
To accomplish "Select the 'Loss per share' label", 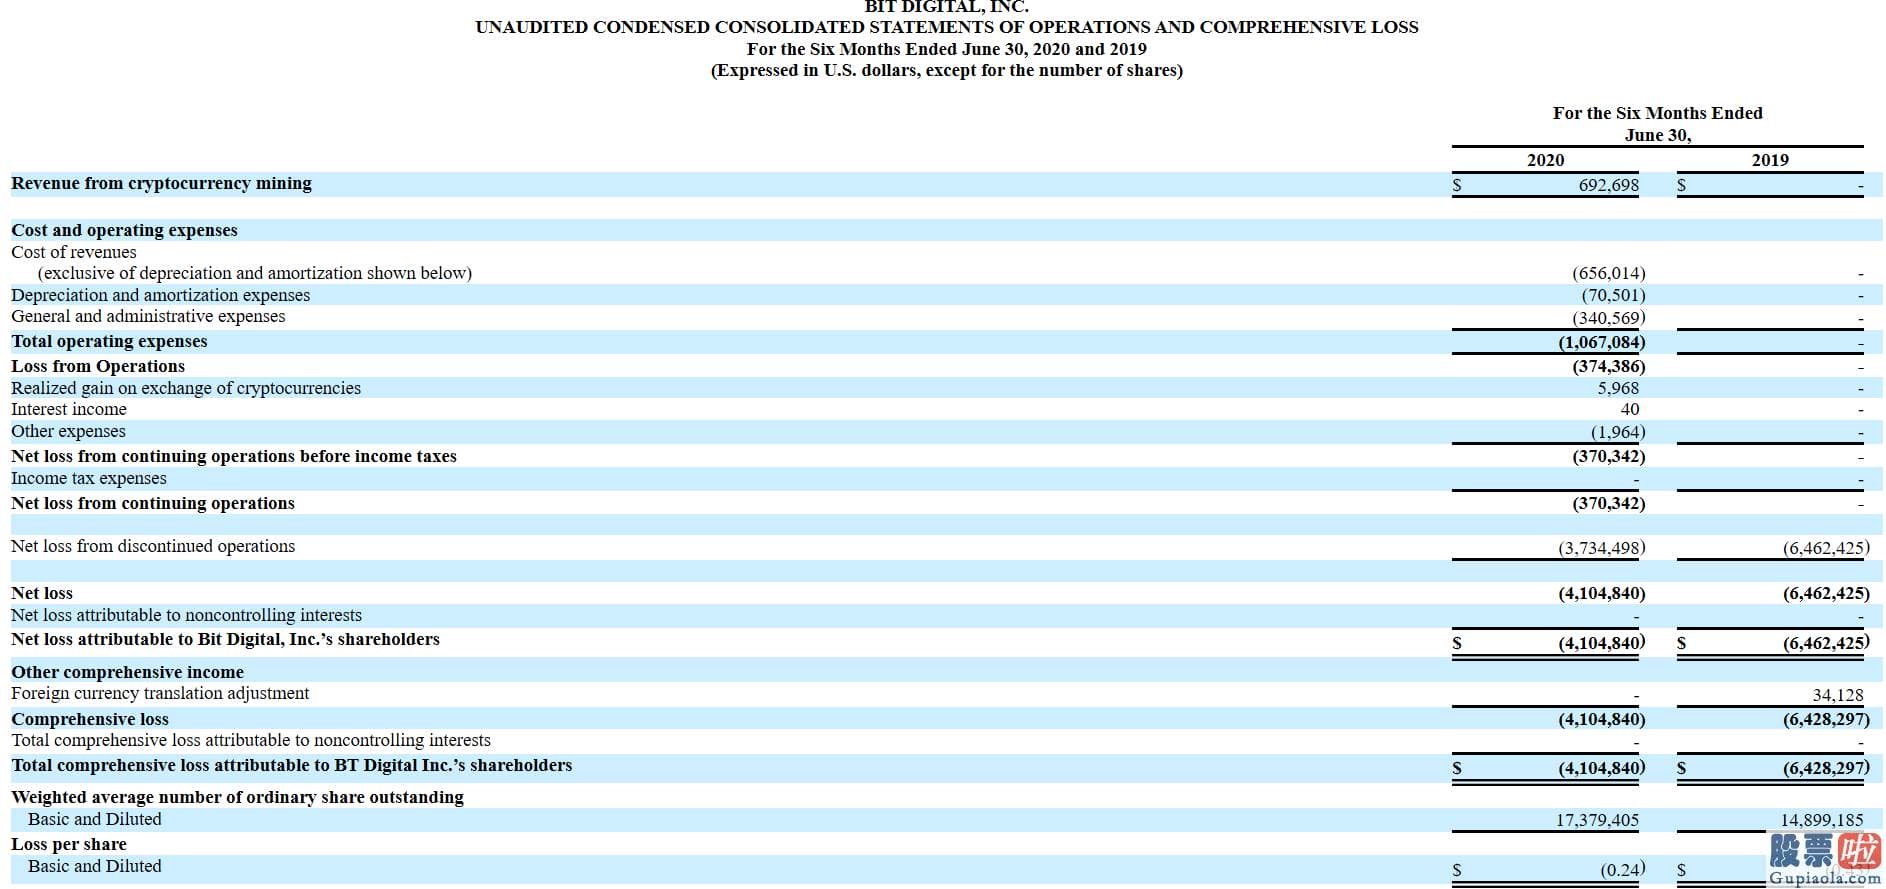I will coord(69,844).
